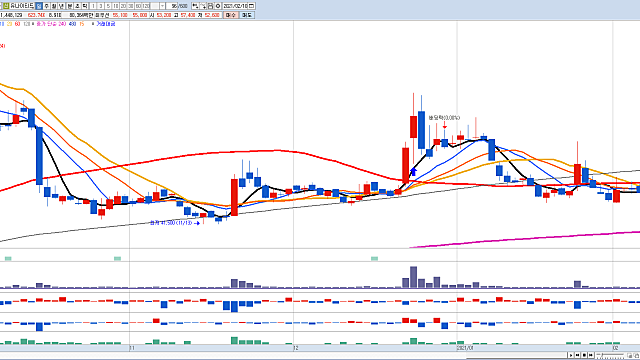This screenshot has height=360, width=640.
Task: Click the zoom slider at bottom right
Action: (610, 355)
